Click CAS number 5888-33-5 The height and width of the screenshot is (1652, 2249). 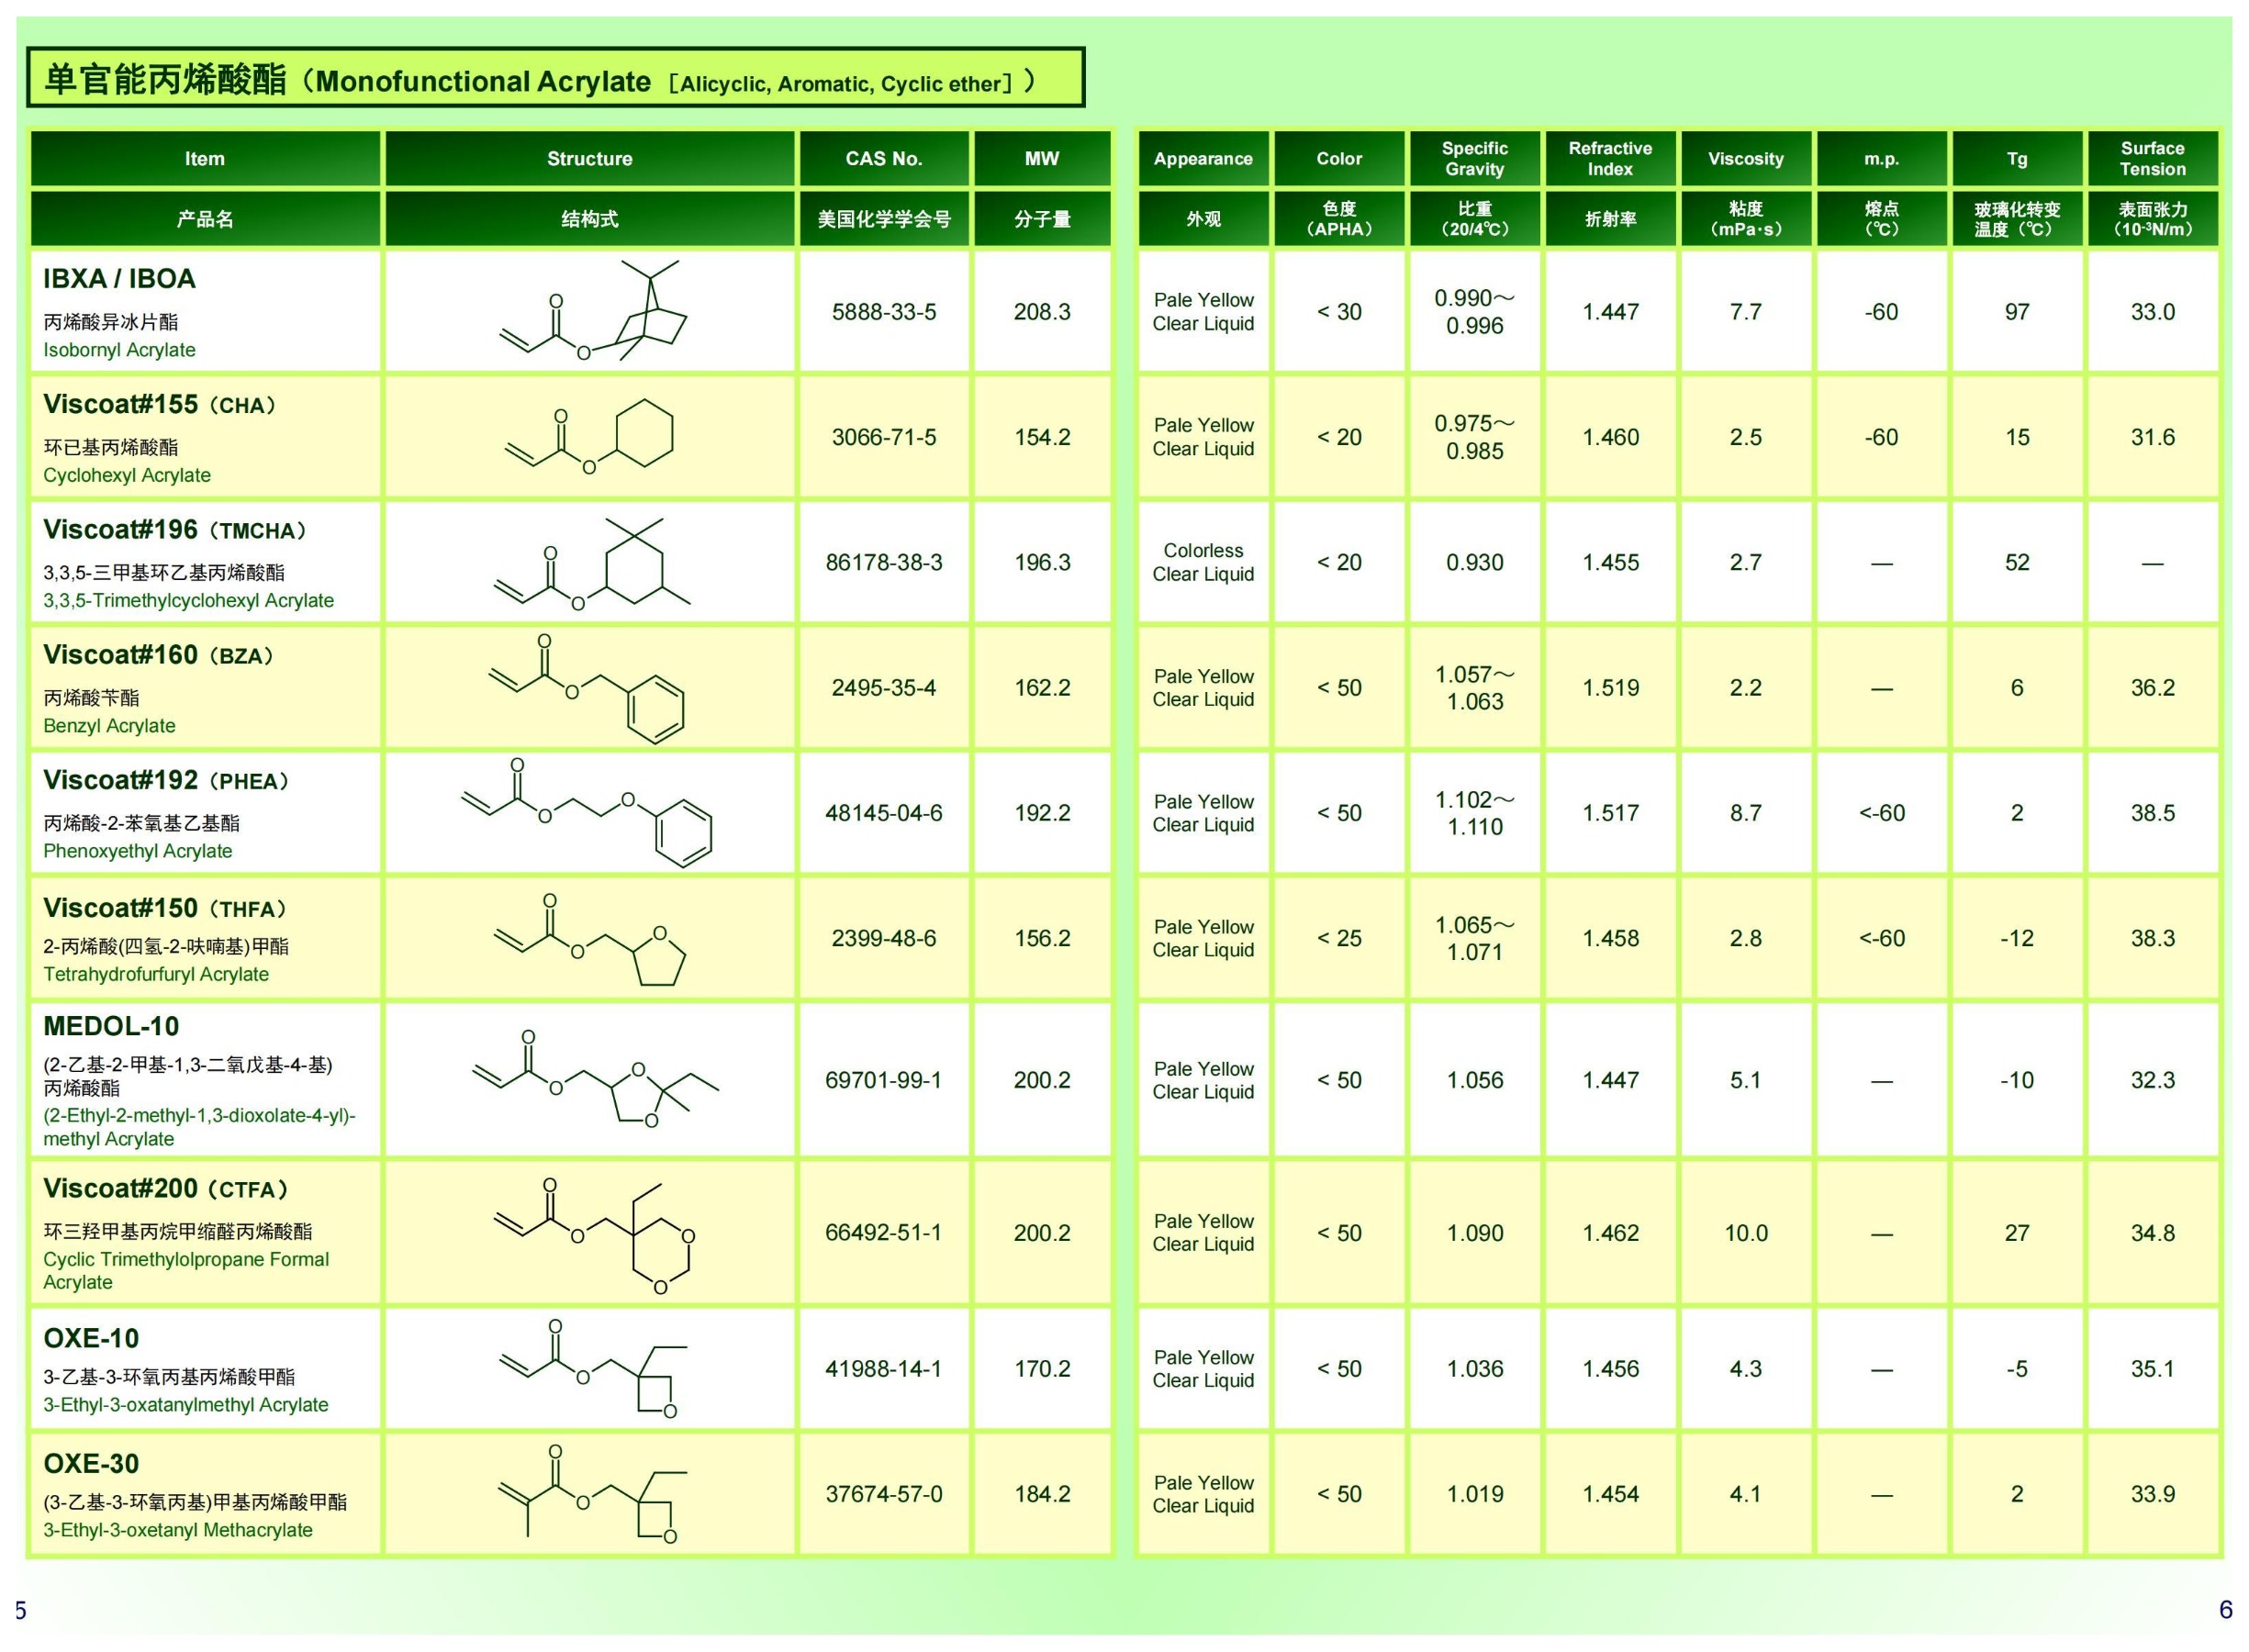[x=884, y=312]
